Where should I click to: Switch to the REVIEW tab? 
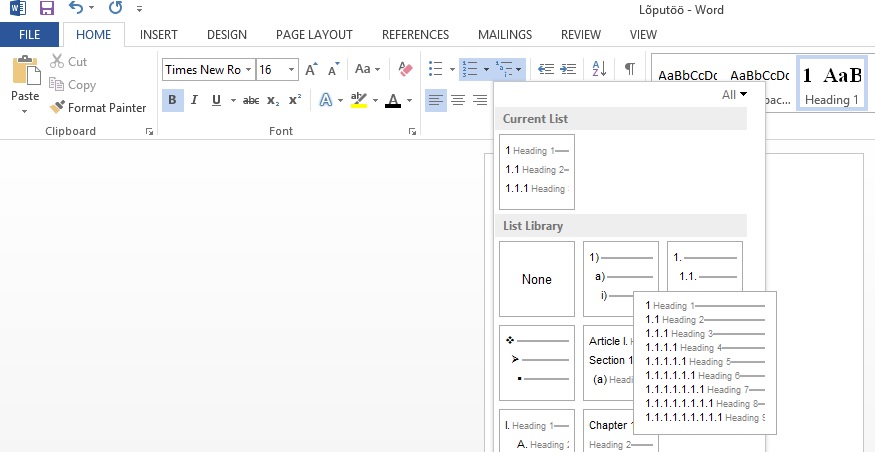581,35
